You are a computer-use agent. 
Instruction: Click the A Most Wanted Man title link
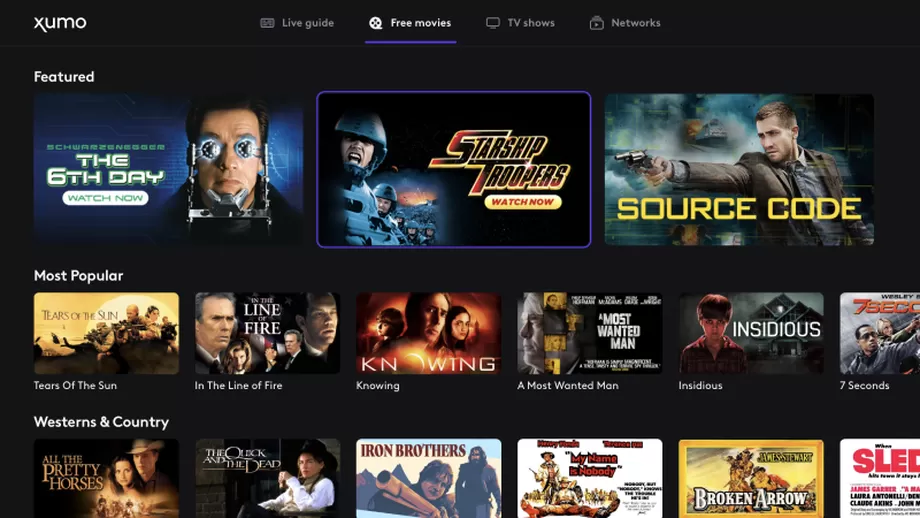[x=567, y=386]
